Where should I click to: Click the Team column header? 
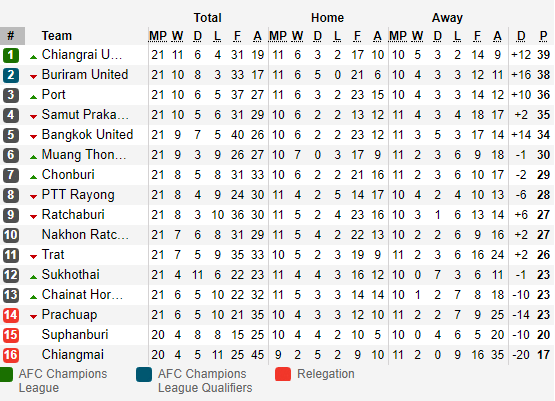57,35
